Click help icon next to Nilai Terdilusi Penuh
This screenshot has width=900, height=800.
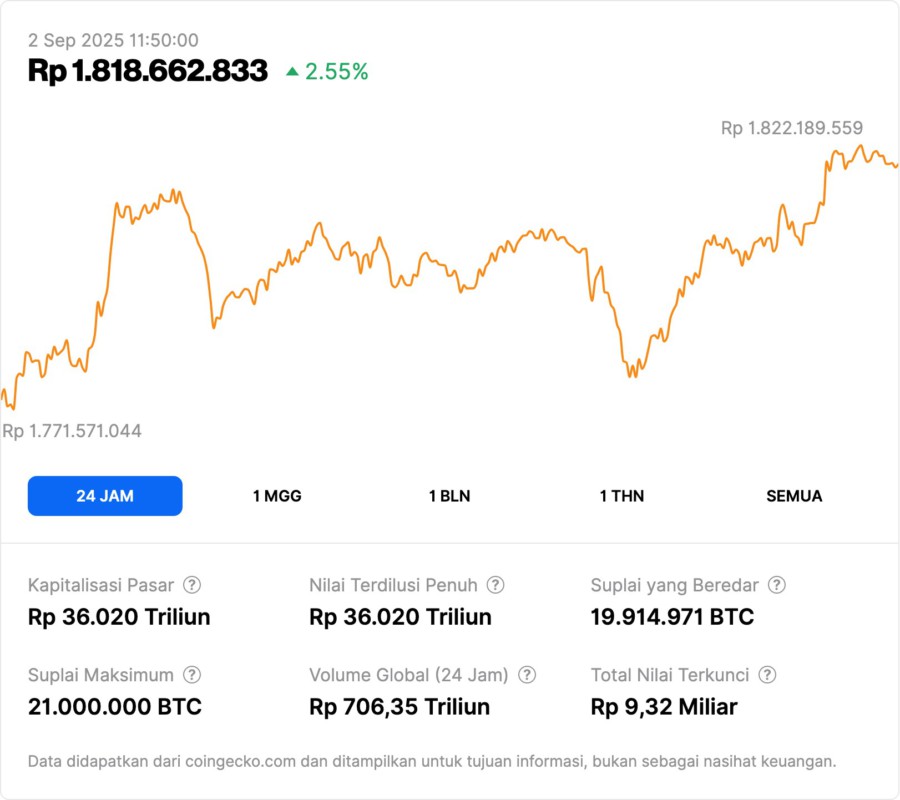[495, 585]
